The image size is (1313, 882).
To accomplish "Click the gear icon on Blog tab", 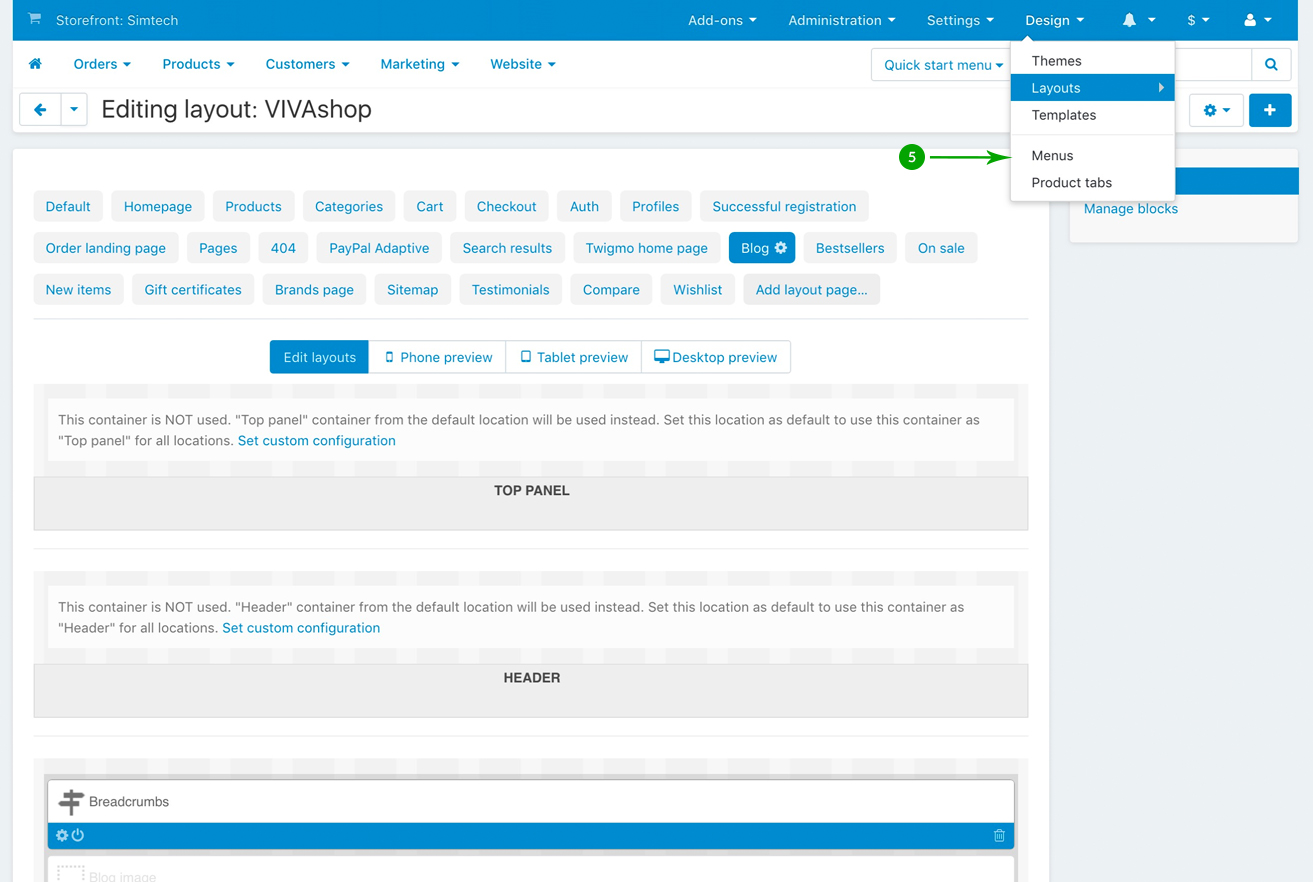I will click(x=781, y=248).
